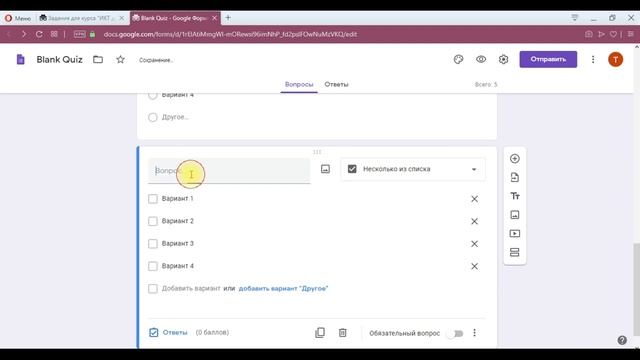Focus the Вопрос title input field

click(229, 171)
